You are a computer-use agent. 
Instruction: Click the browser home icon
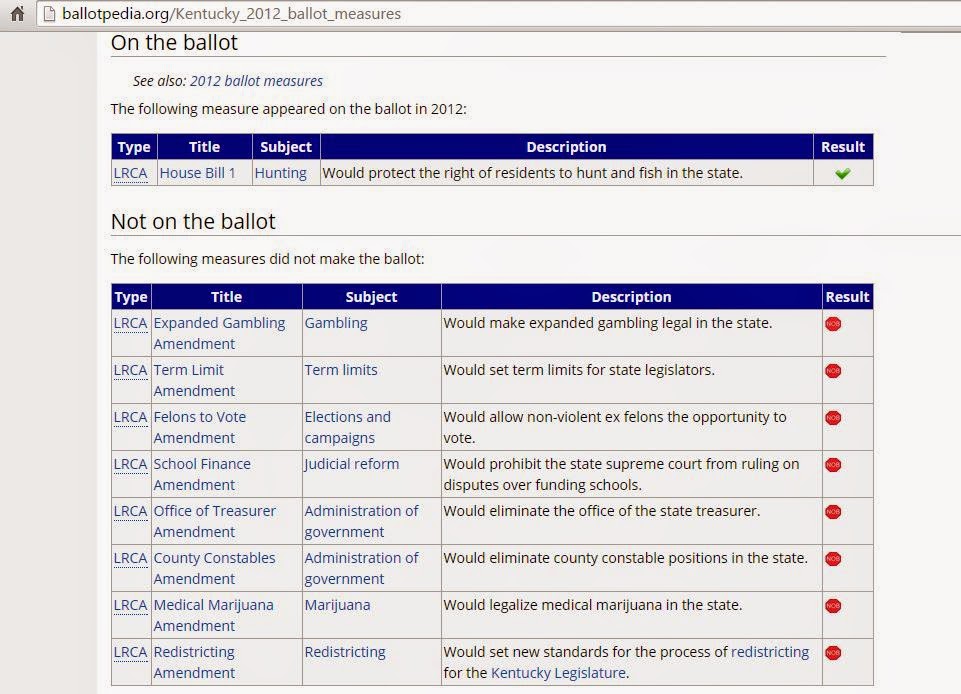click(x=16, y=14)
